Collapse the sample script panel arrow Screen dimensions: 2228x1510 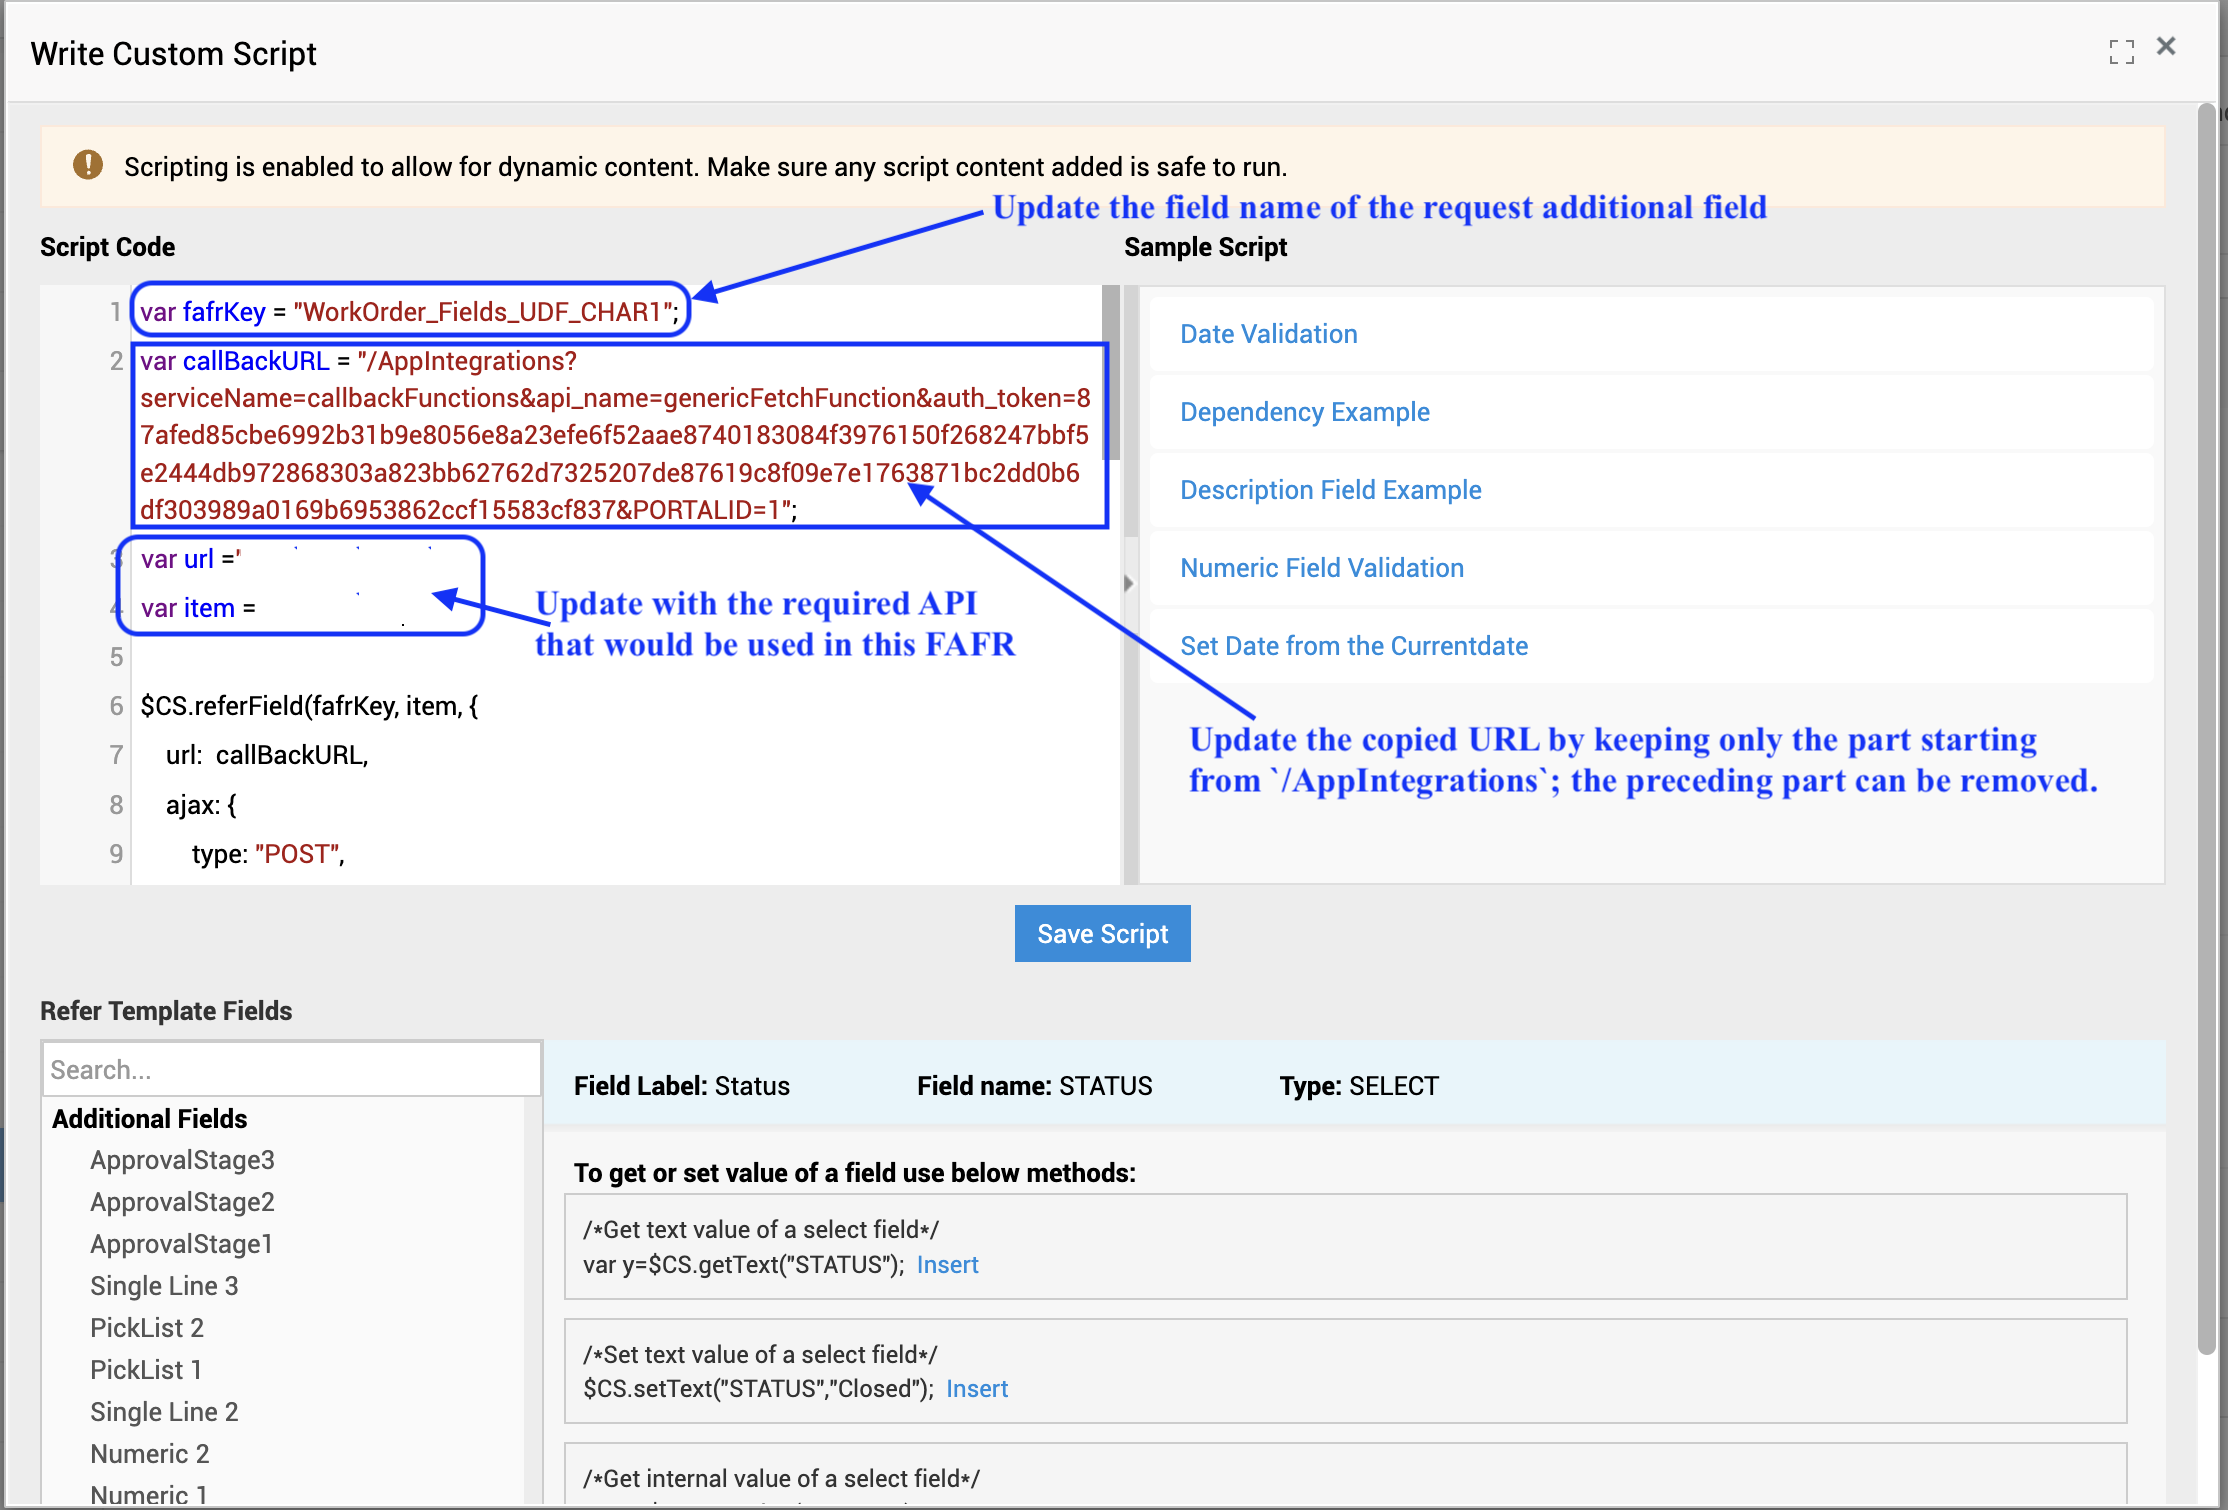coord(1129,583)
